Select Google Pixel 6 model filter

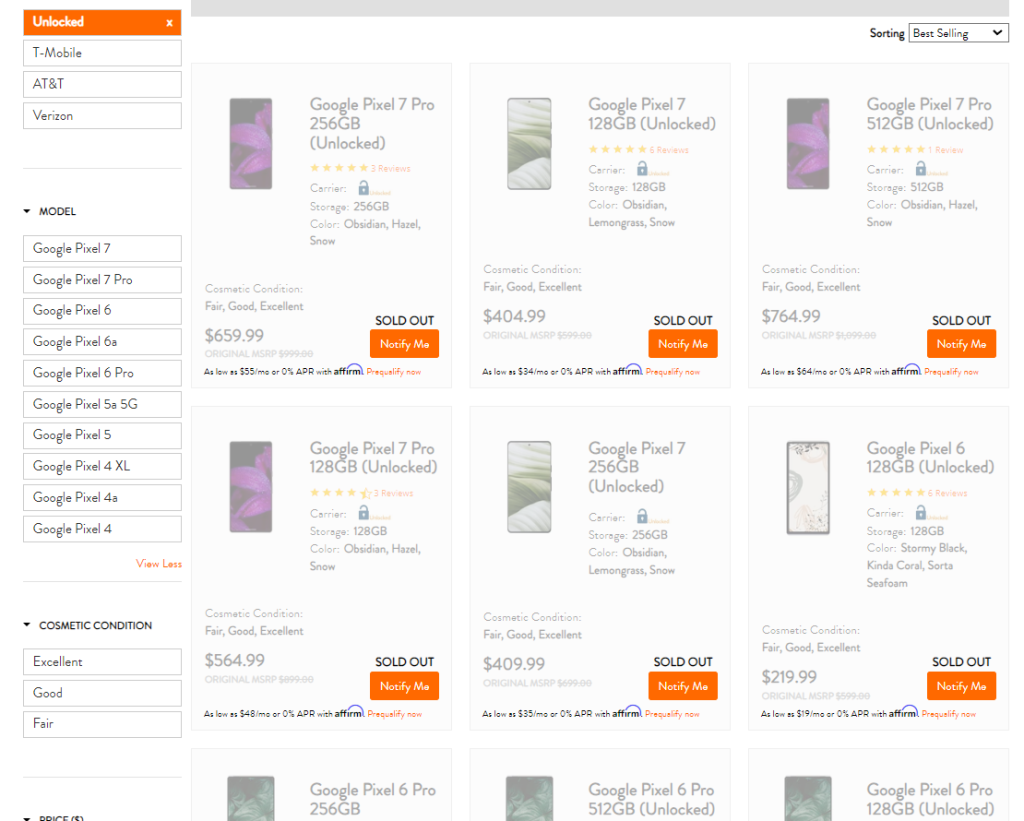(103, 311)
